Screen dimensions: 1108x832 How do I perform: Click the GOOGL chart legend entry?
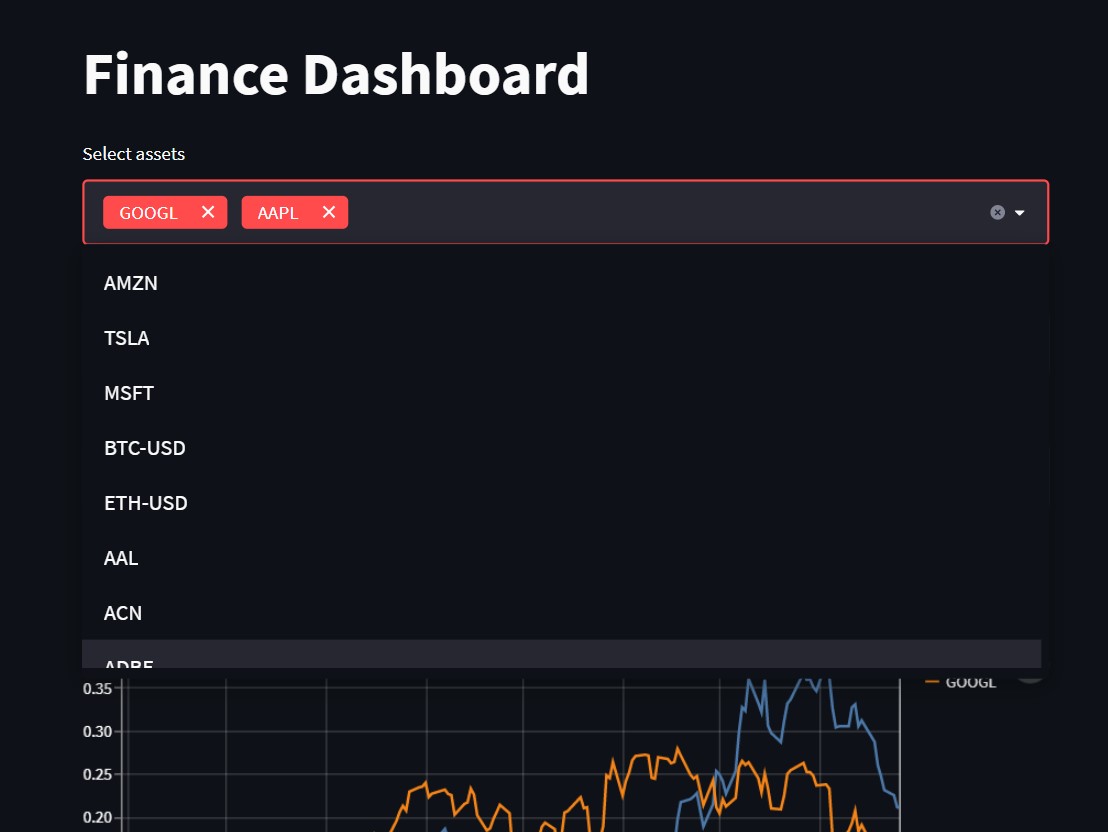click(x=961, y=682)
